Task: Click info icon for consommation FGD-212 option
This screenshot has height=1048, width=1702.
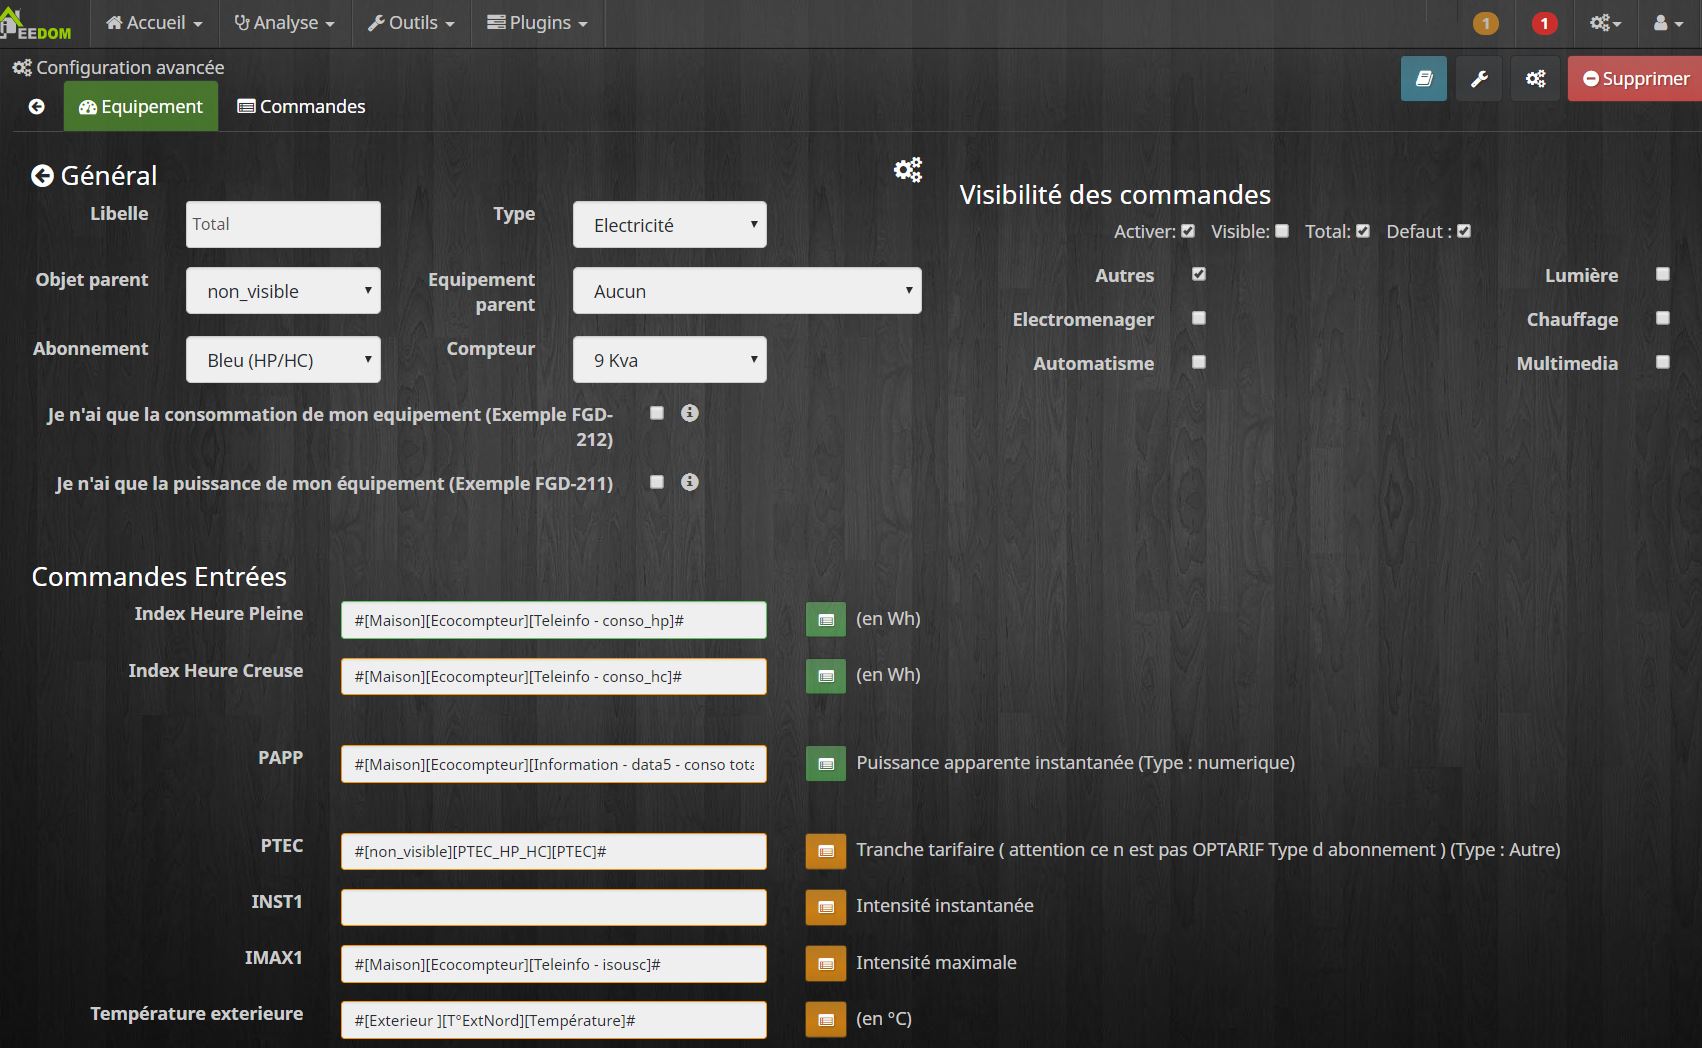Action: [690, 413]
